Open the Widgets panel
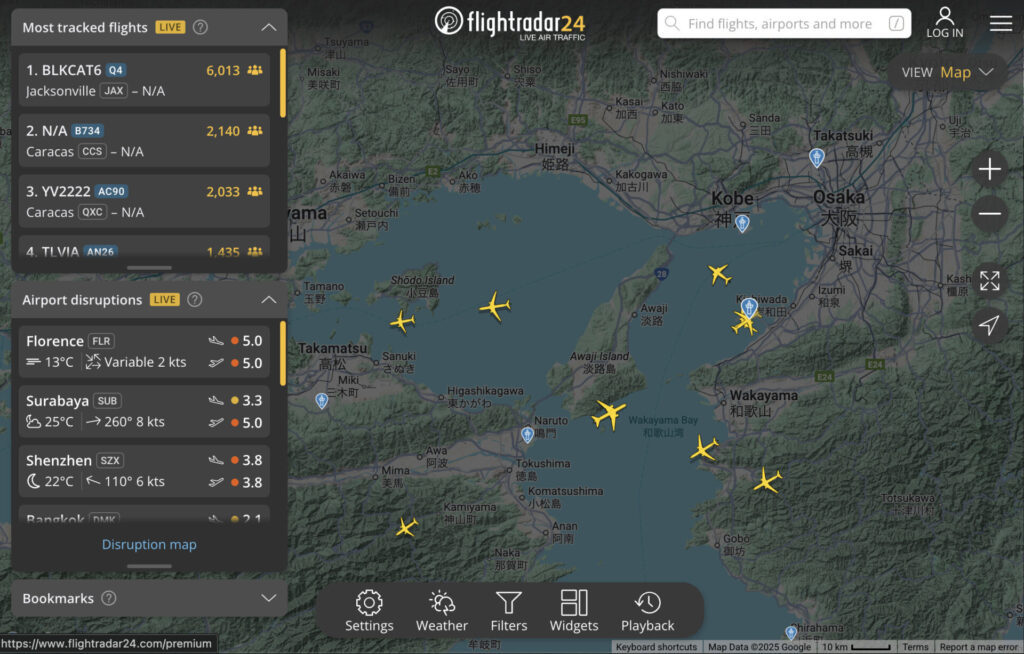The height and width of the screenshot is (654, 1024). pos(573,610)
